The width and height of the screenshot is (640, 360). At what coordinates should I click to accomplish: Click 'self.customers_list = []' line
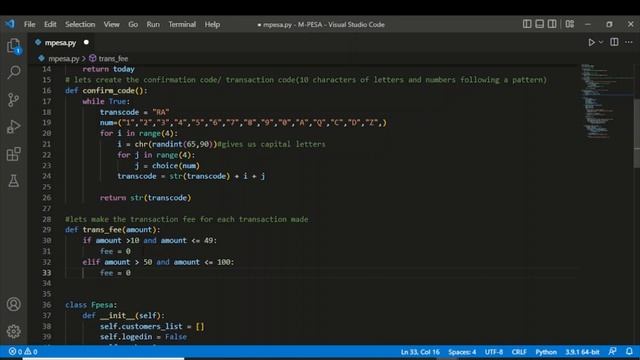click(x=152, y=326)
